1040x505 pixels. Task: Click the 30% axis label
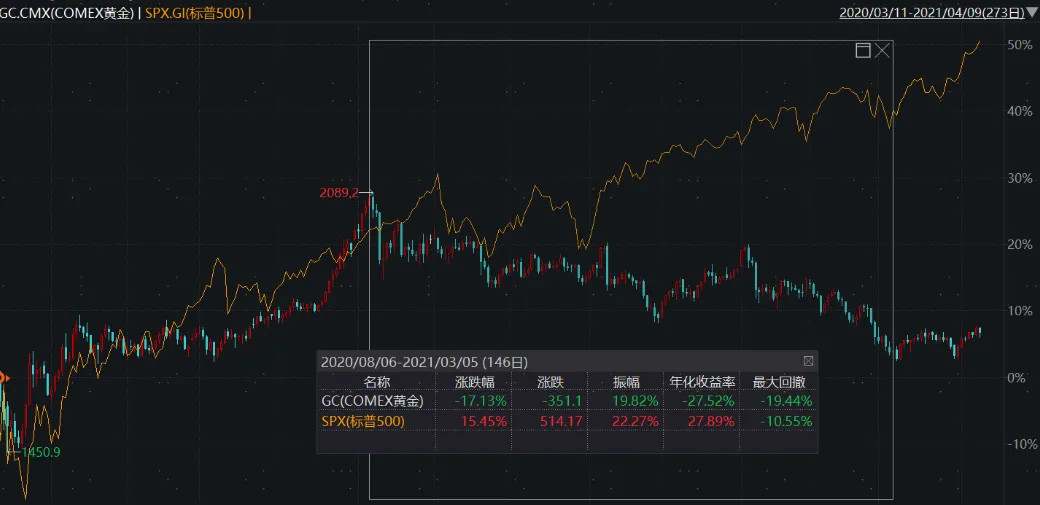click(x=1019, y=178)
